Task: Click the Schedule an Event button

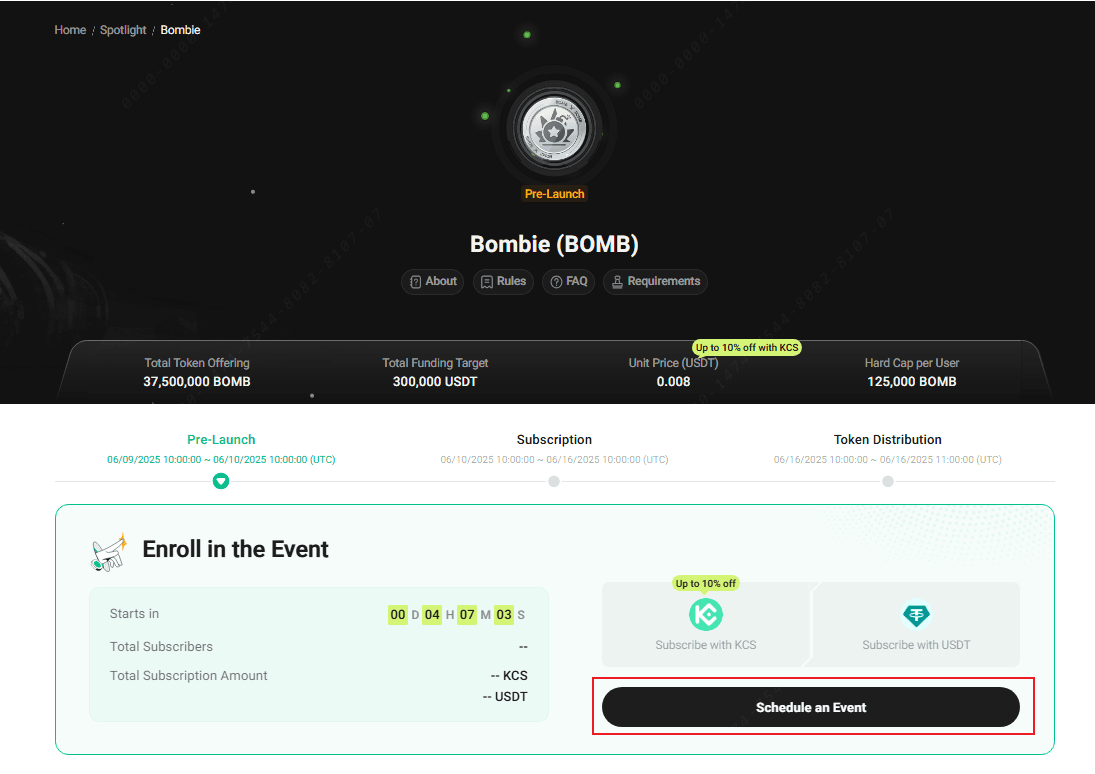Action: point(811,707)
